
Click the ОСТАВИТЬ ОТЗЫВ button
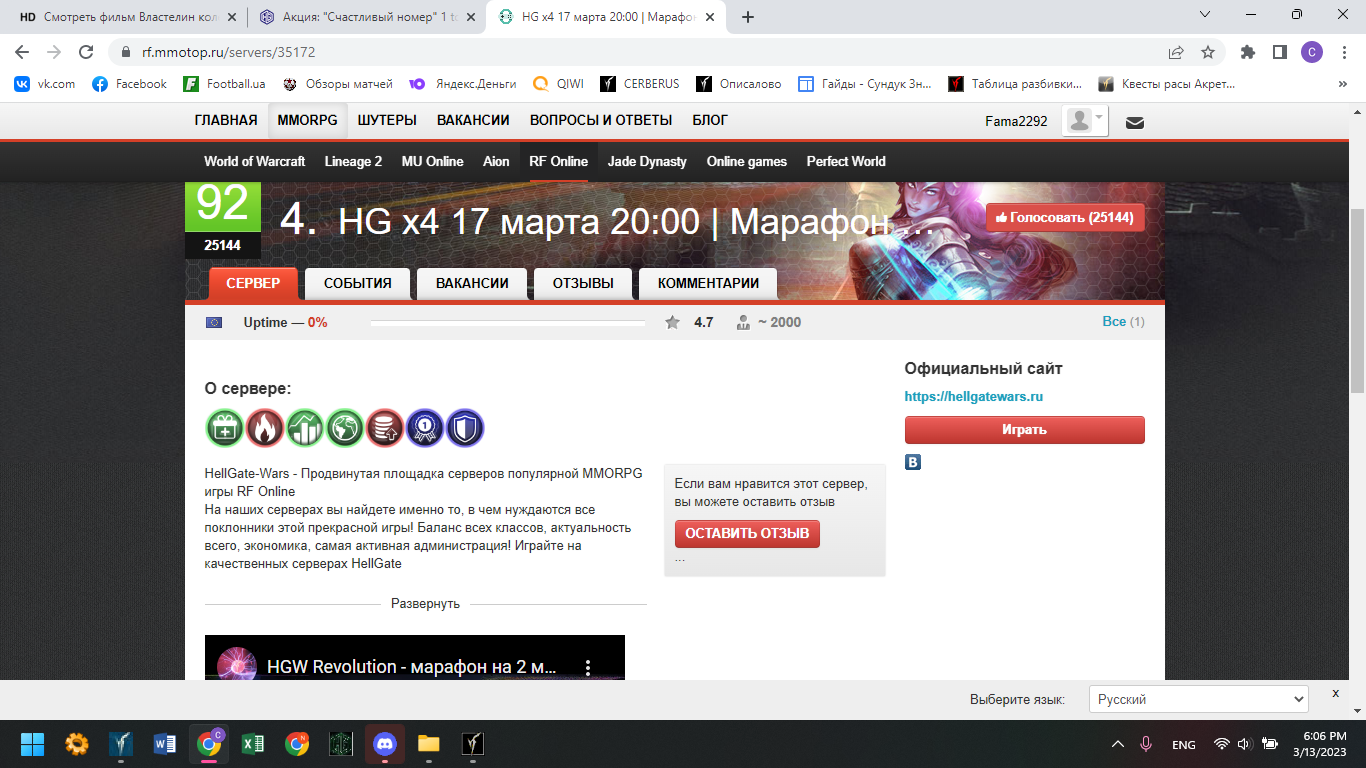click(747, 533)
